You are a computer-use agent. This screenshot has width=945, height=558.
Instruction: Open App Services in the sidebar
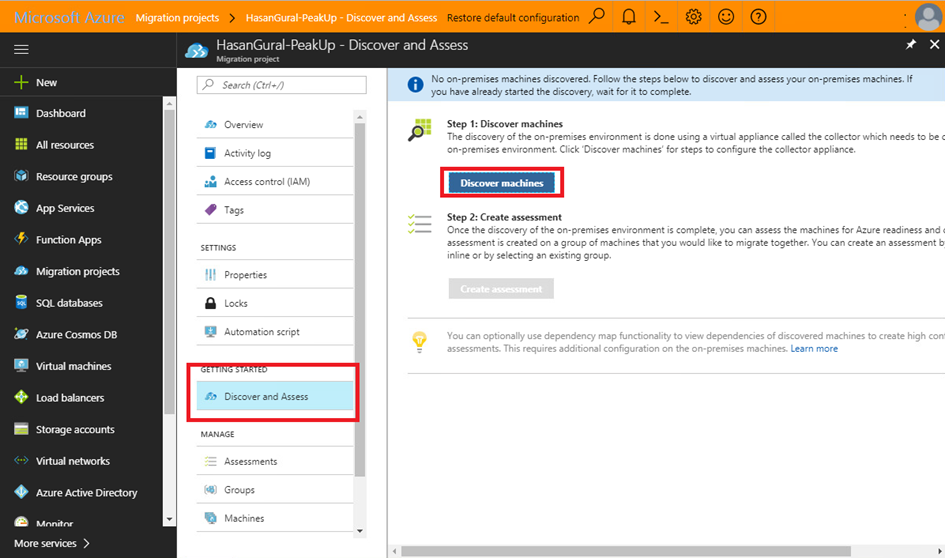point(64,208)
